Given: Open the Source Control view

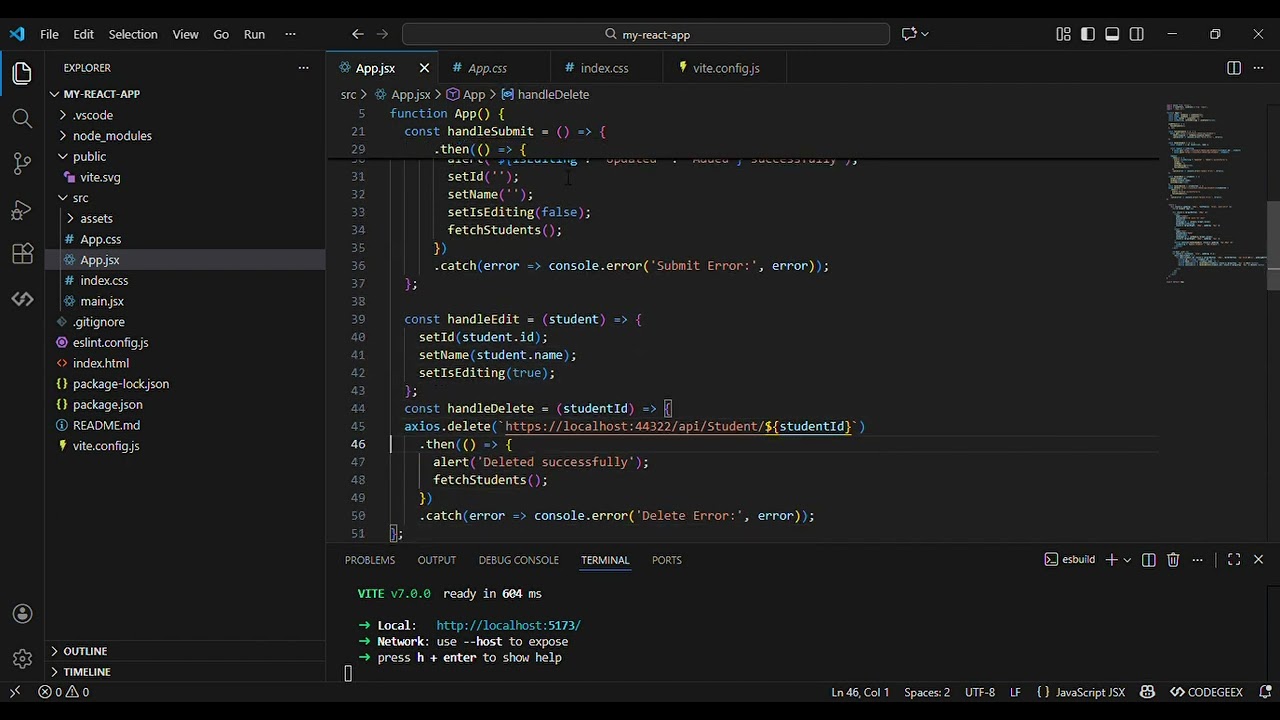Looking at the screenshot, I should (x=22, y=164).
